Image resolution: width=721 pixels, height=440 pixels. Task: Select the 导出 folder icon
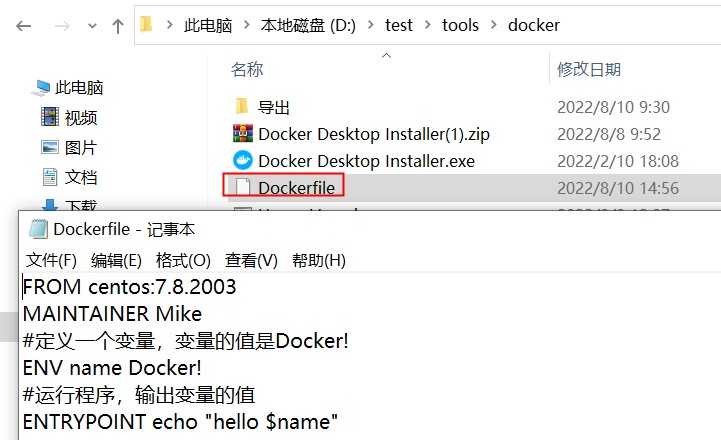(x=242, y=107)
